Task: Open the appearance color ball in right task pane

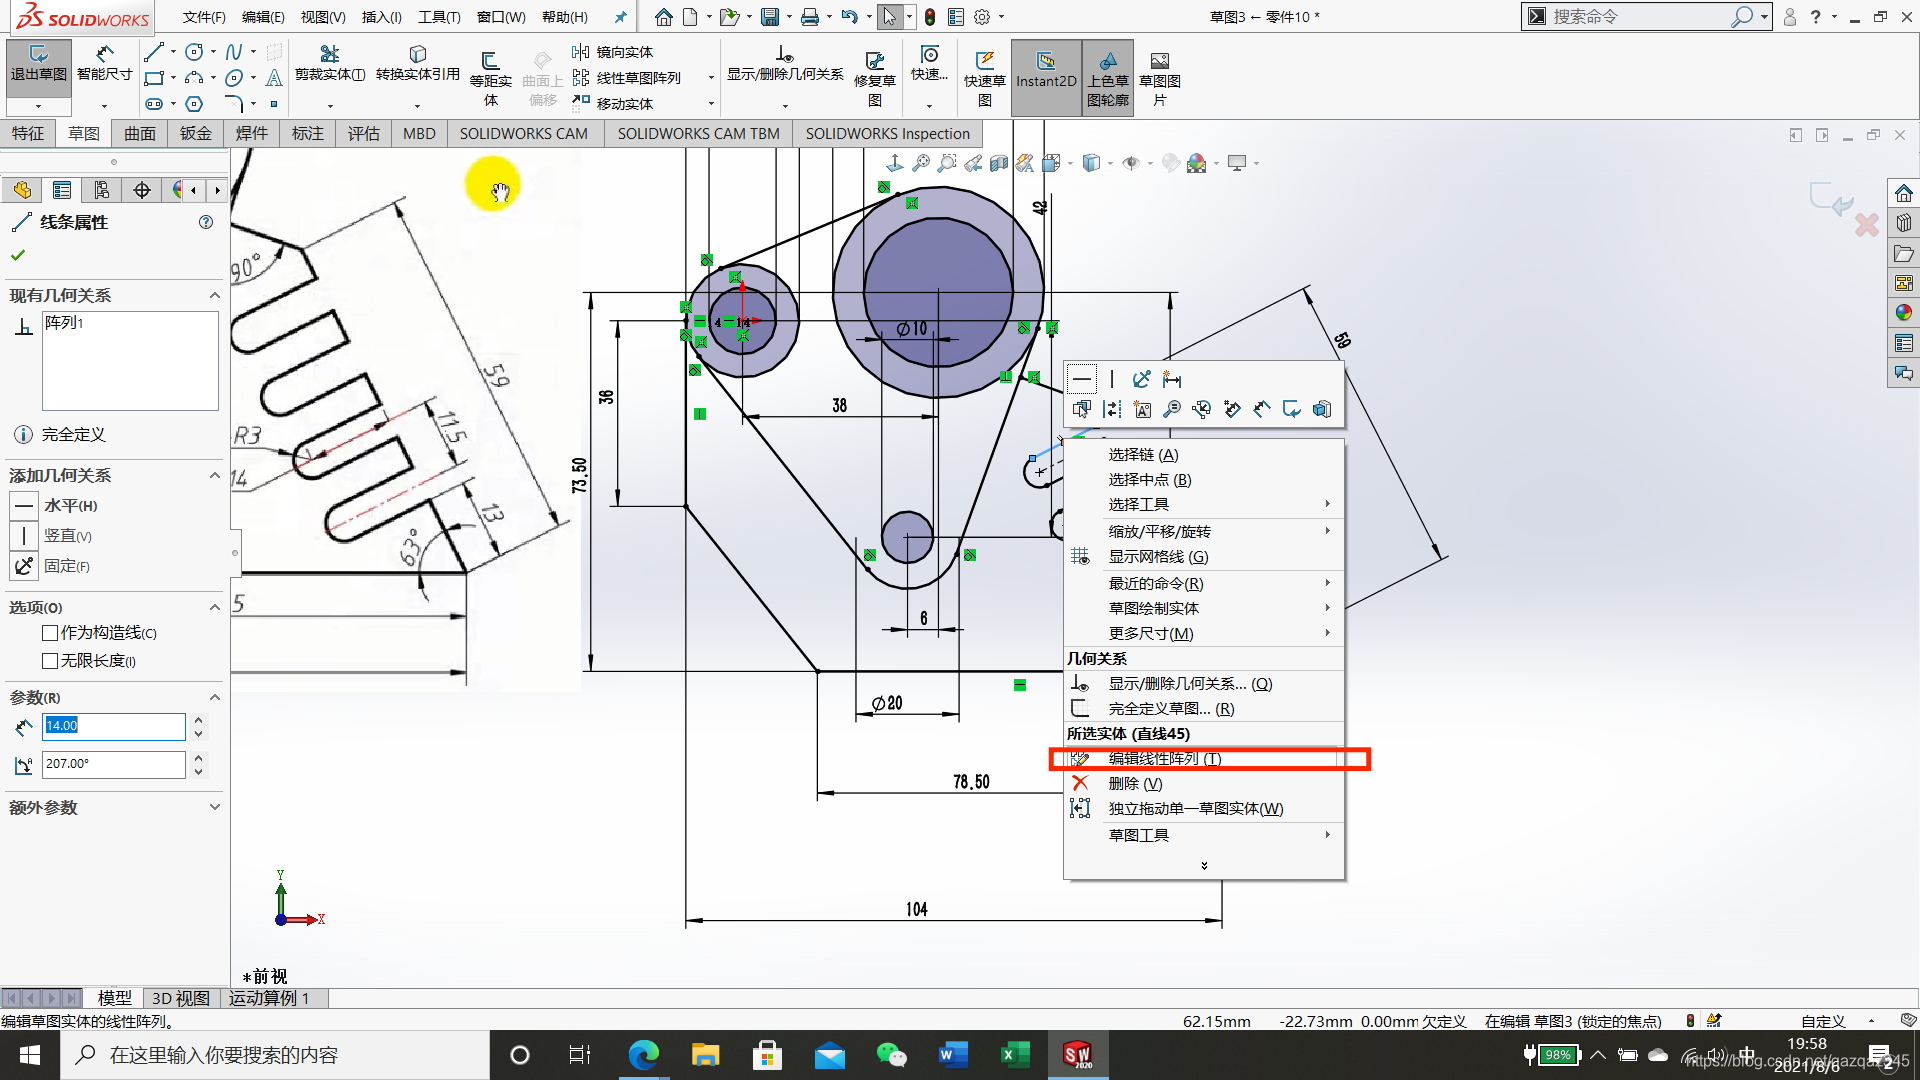Action: [x=1903, y=313]
